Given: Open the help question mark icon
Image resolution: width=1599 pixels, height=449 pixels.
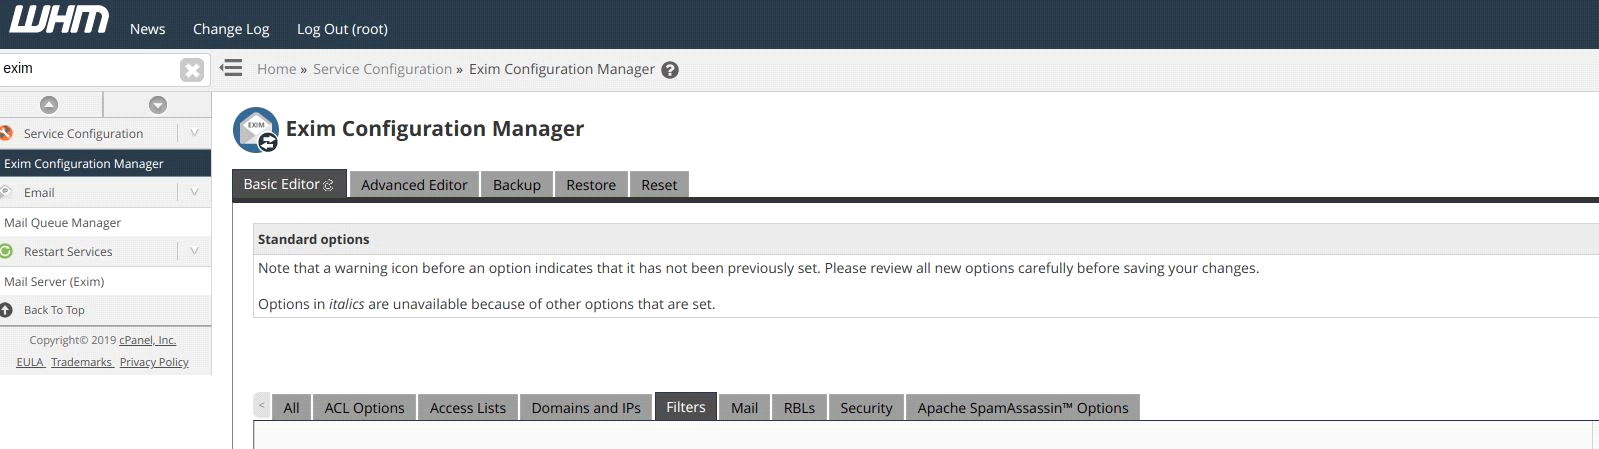Looking at the screenshot, I should coord(670,70).
